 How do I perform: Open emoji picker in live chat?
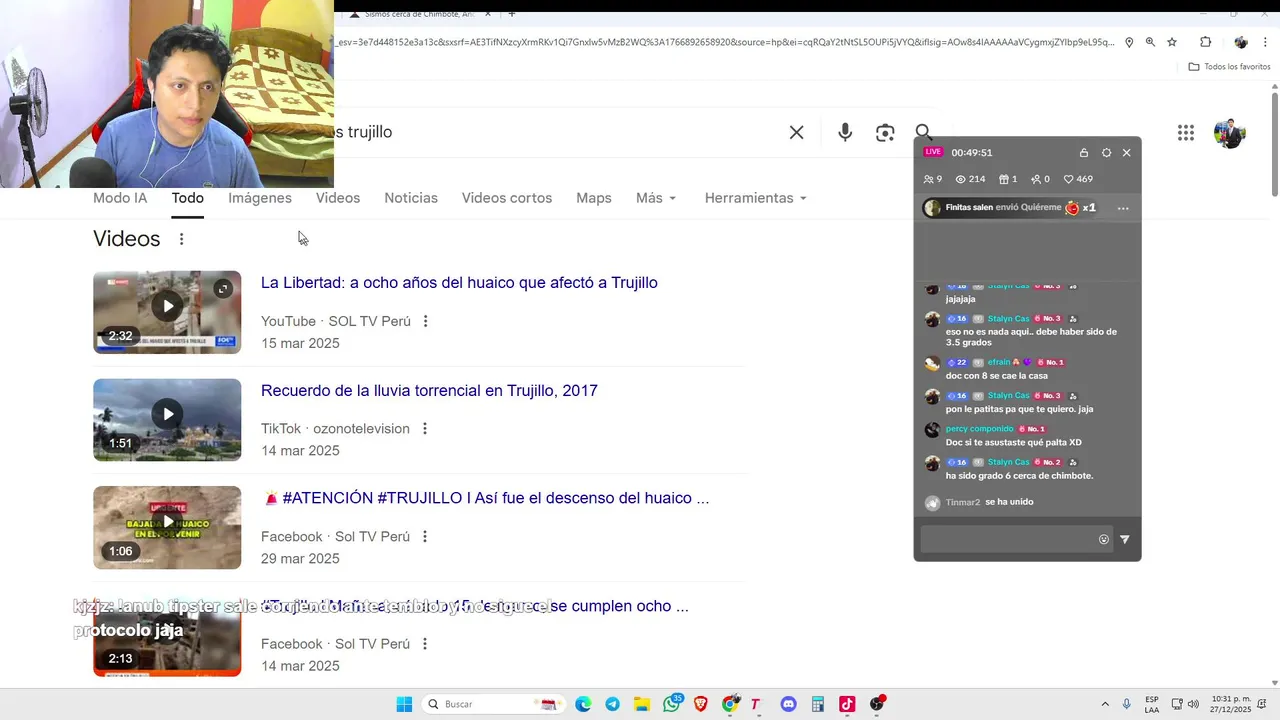tap(1104, 539)
